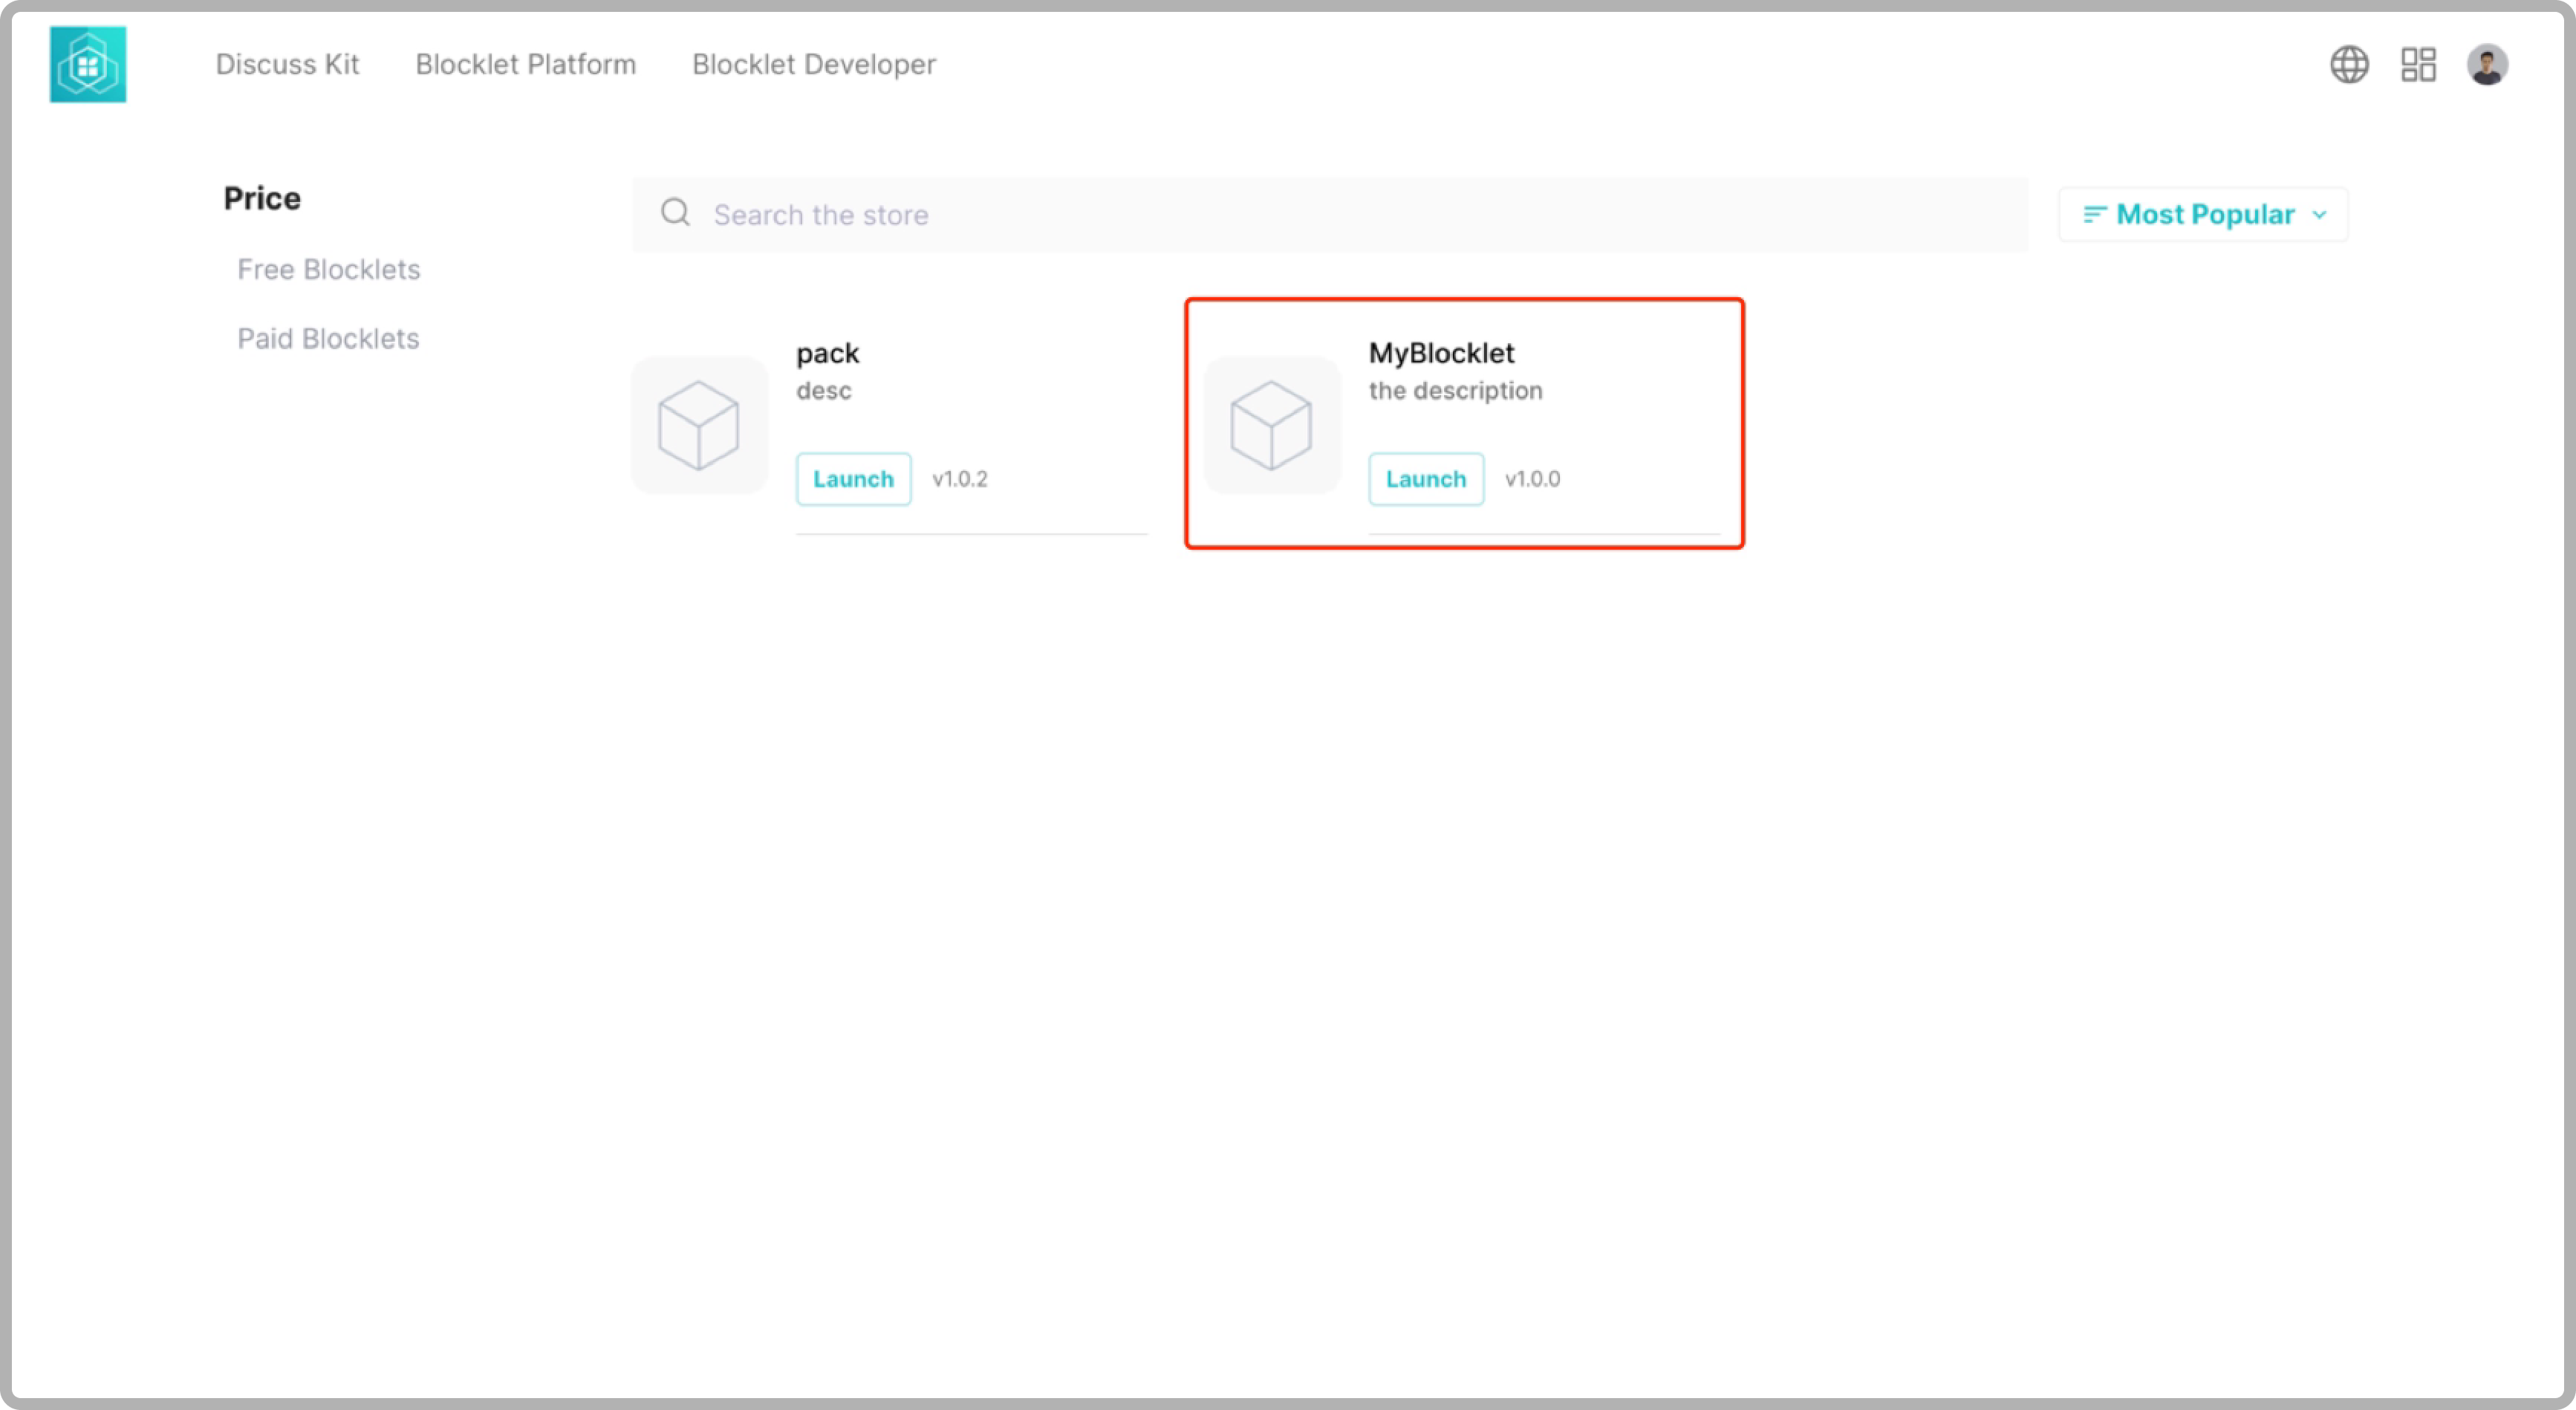2576x1410 pixels.
Task: Open the Blocklet Platform menu item
Action: (525, 64)
